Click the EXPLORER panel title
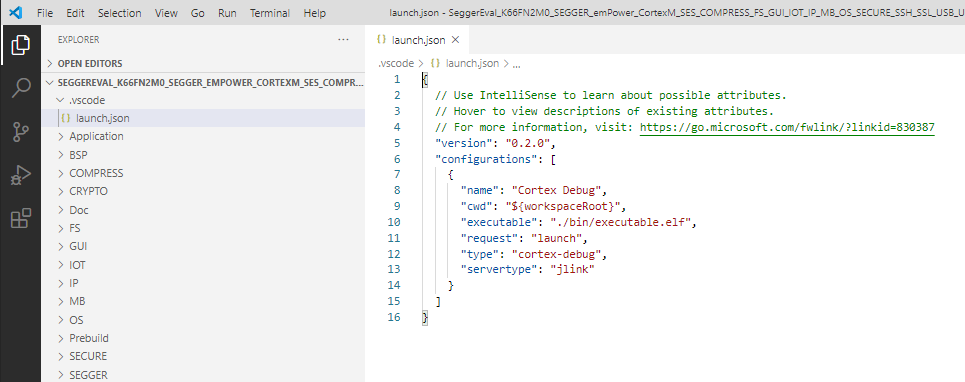The width and height of the screenshot is (965, 382). (78, 39)
